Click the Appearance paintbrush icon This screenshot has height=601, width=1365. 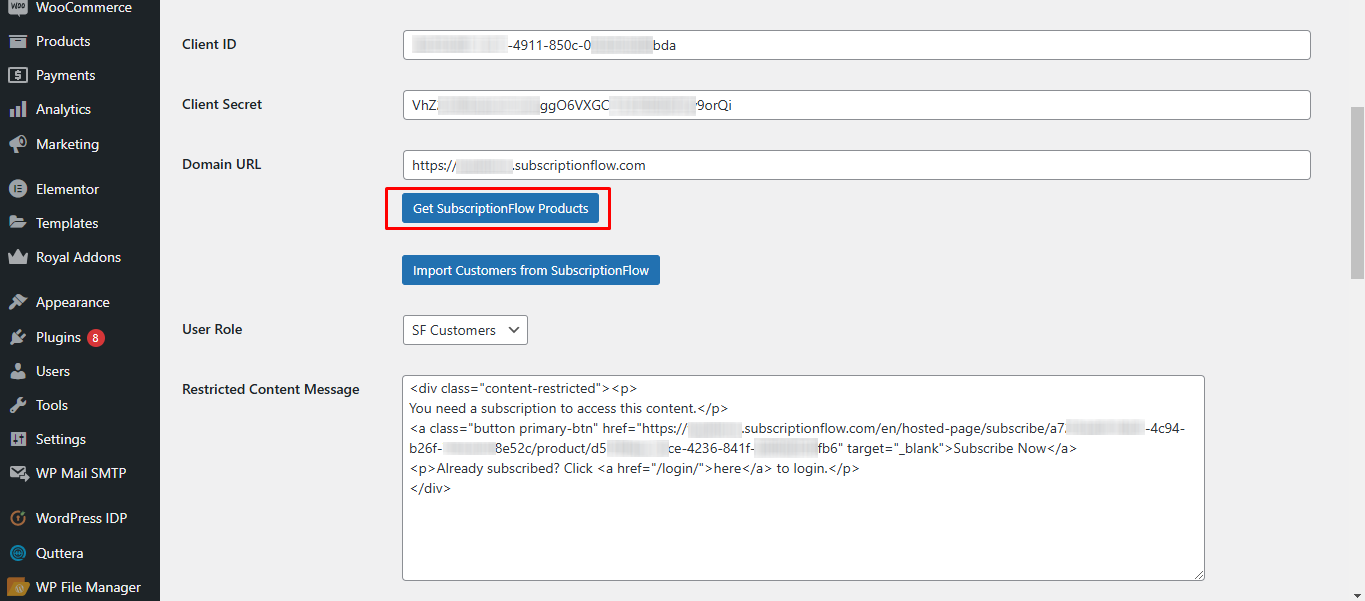click(17, 302)
